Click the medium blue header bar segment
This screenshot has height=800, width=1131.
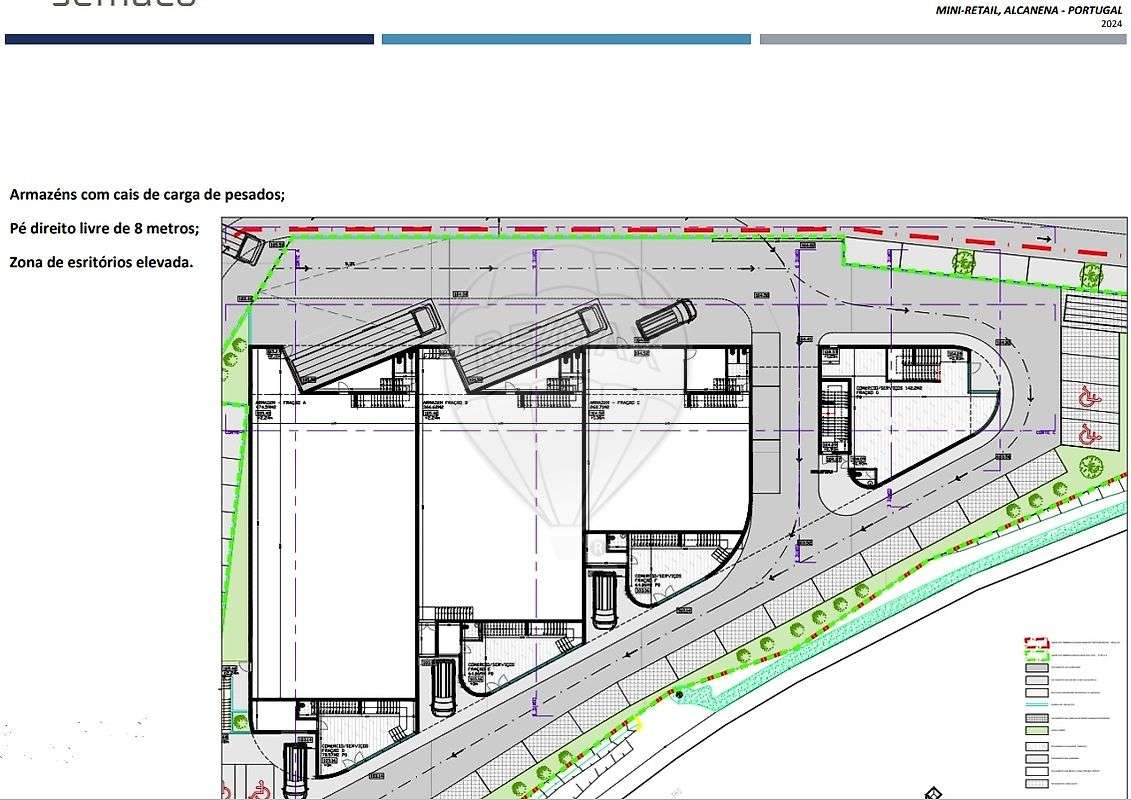(x=566, y=39)
